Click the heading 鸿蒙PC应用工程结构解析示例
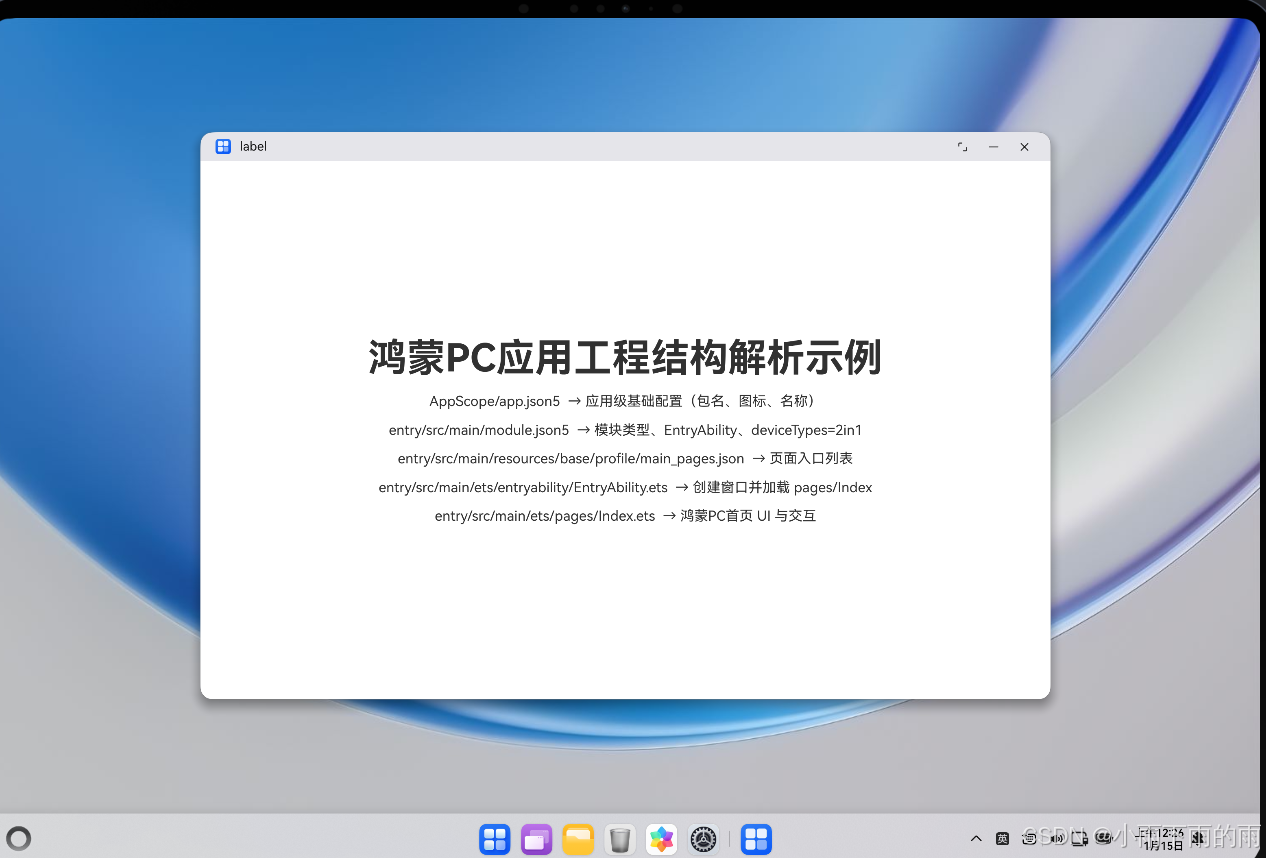 pyautogui.click(x=625, y=357)
